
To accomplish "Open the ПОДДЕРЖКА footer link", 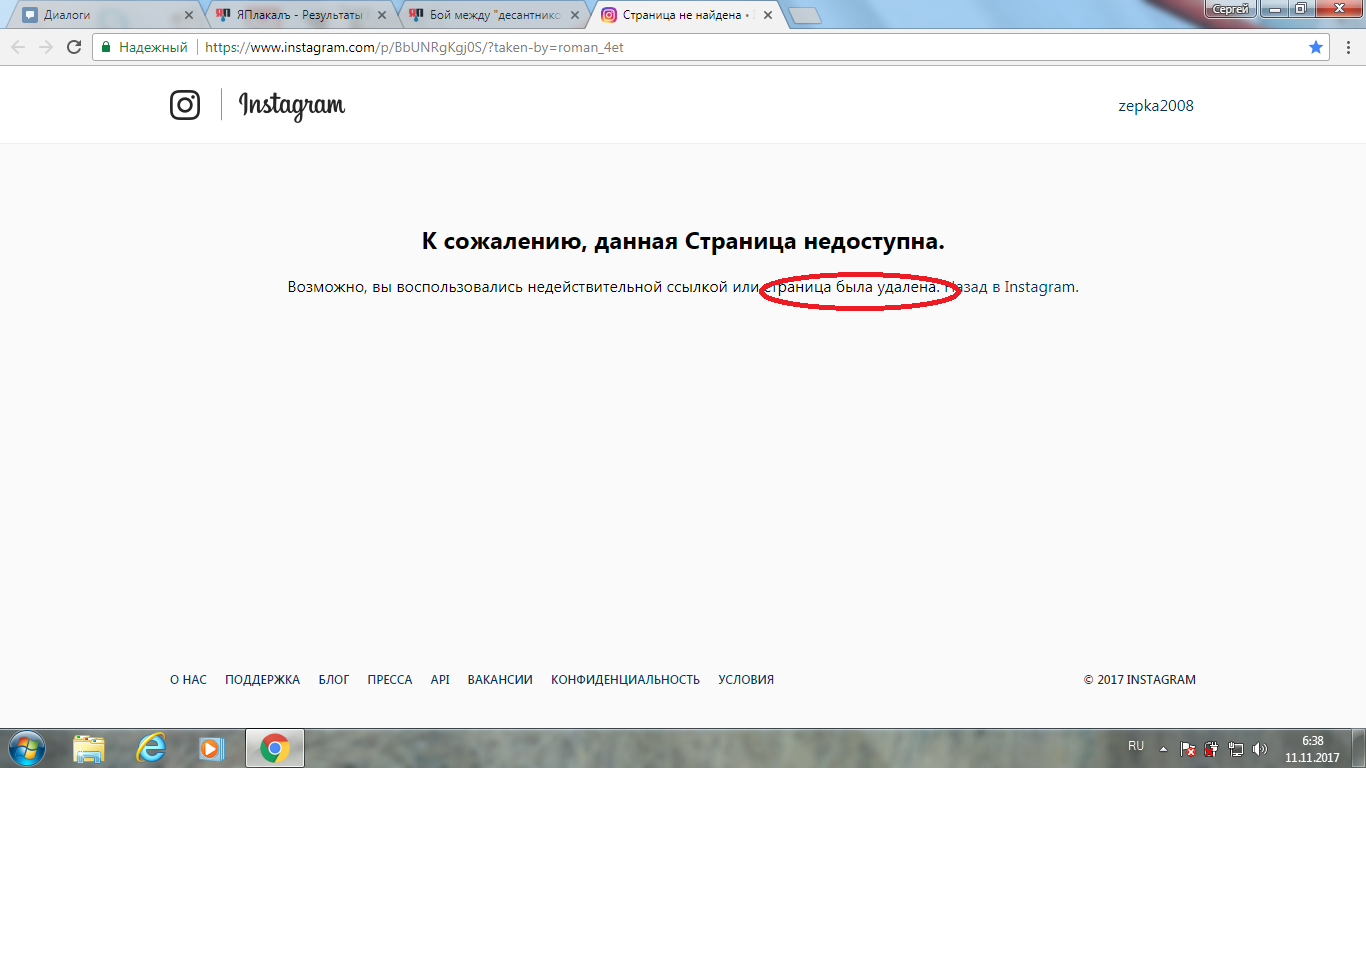I will coord(262,680).
